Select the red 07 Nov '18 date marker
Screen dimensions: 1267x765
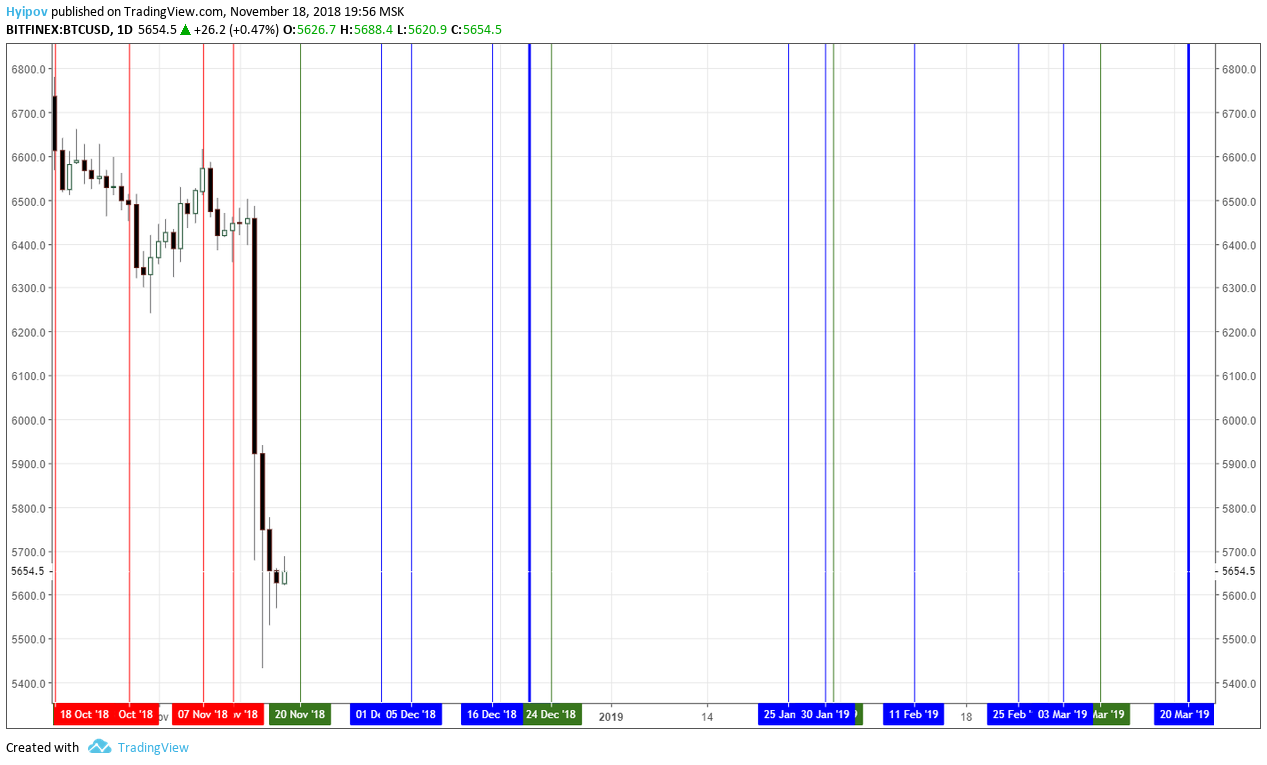[202, 715]
